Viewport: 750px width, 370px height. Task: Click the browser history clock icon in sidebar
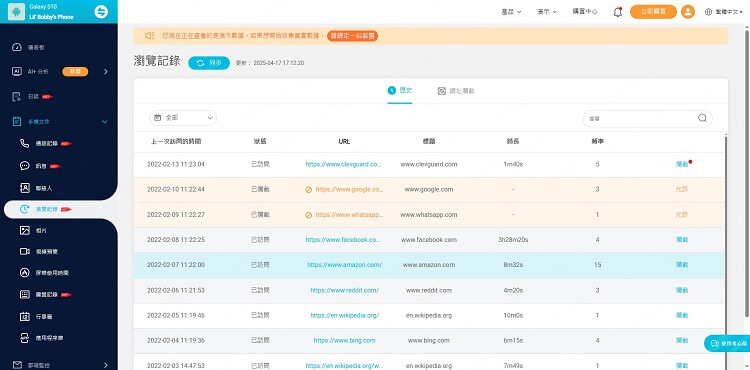tap(24, 209)
